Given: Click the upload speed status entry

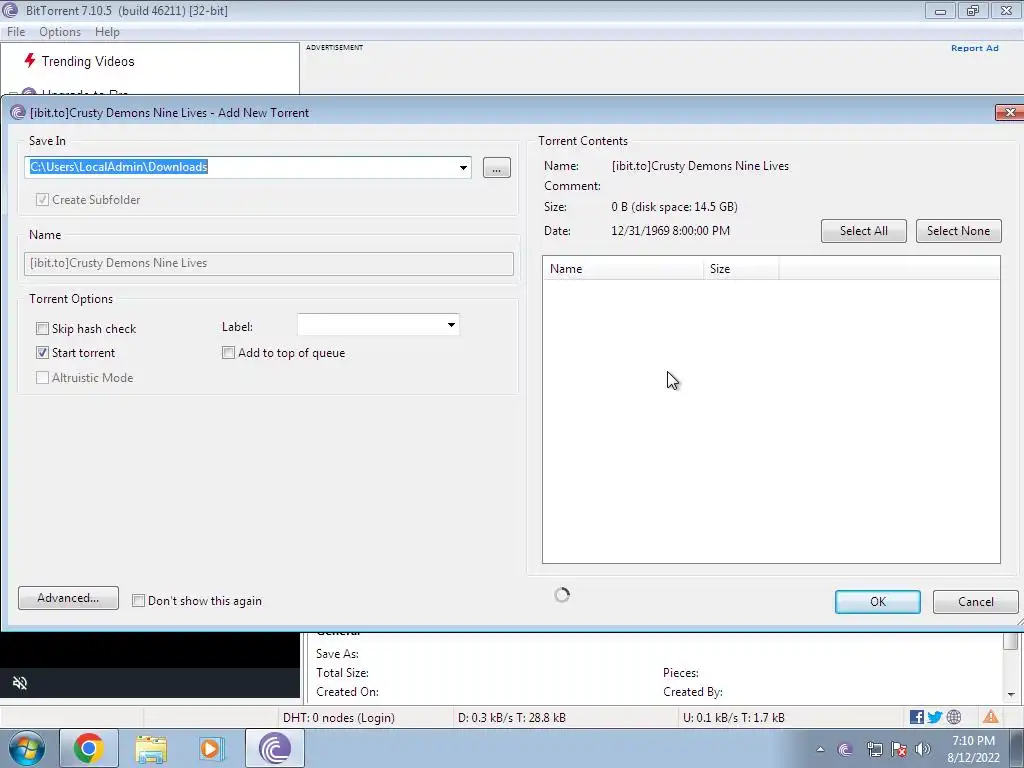Looking at the screenshot, I should [x=733, y=718].
